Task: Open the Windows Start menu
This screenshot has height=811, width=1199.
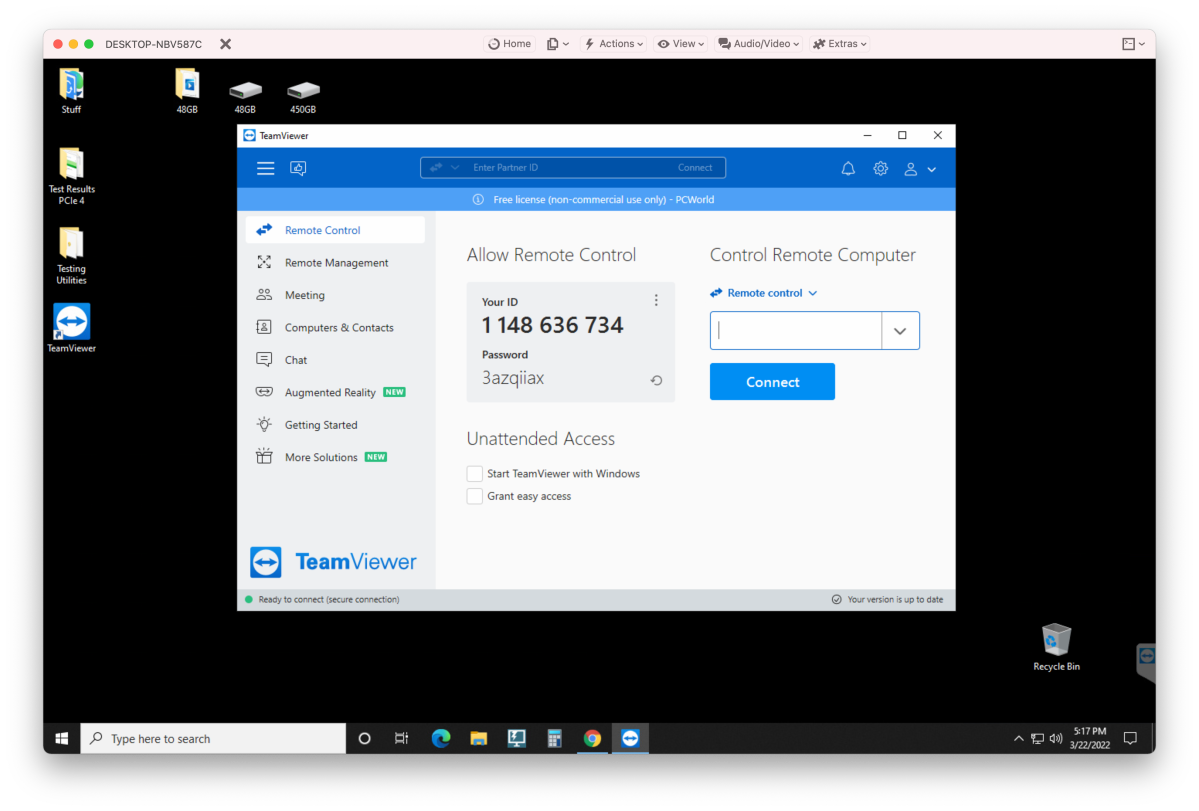Action: click(x=62, y=738)
